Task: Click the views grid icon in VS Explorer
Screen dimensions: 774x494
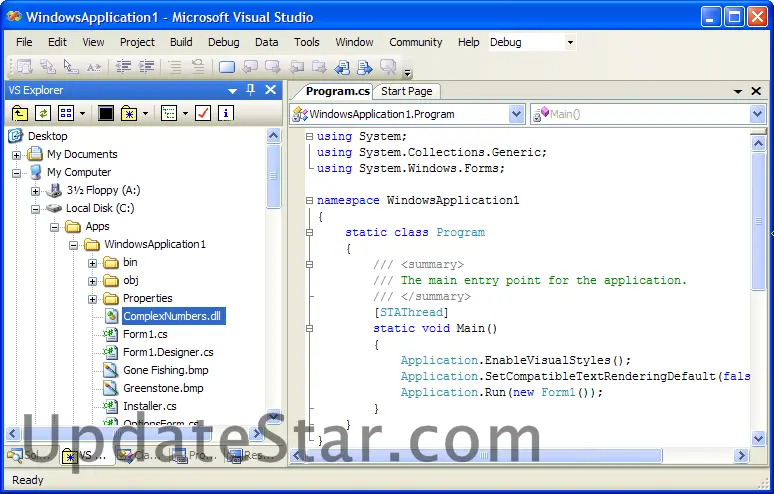Action: point(66,114)
